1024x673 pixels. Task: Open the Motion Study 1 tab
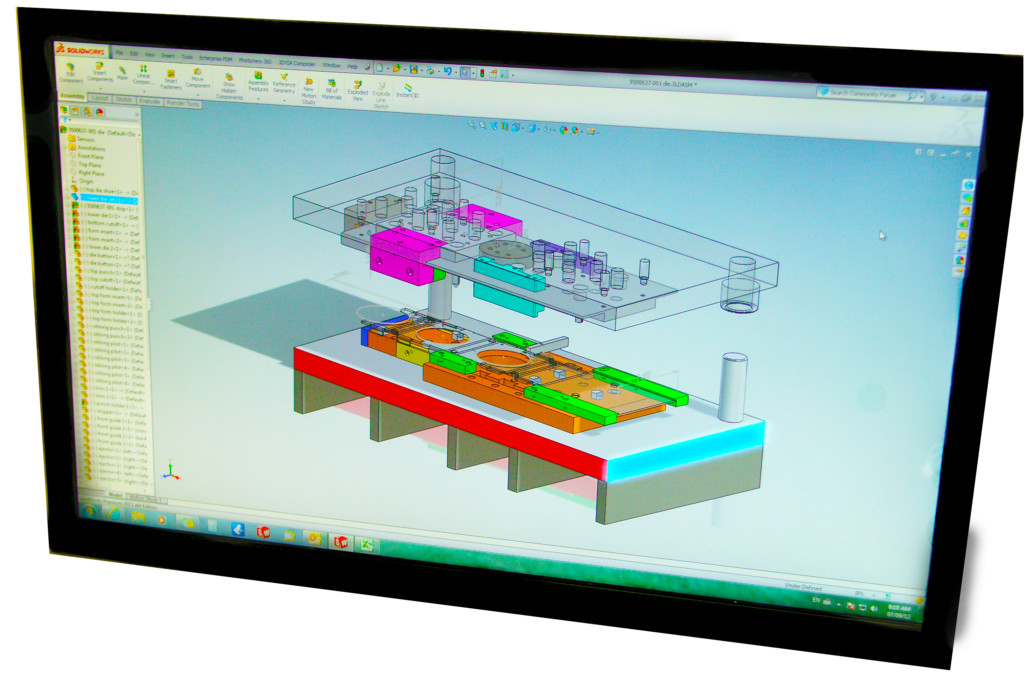tap(147, 499)
